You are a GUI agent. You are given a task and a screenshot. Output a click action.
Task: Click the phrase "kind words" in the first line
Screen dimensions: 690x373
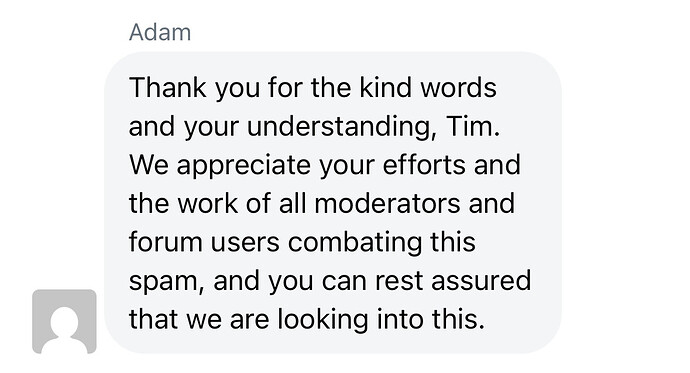coord(428,88)
